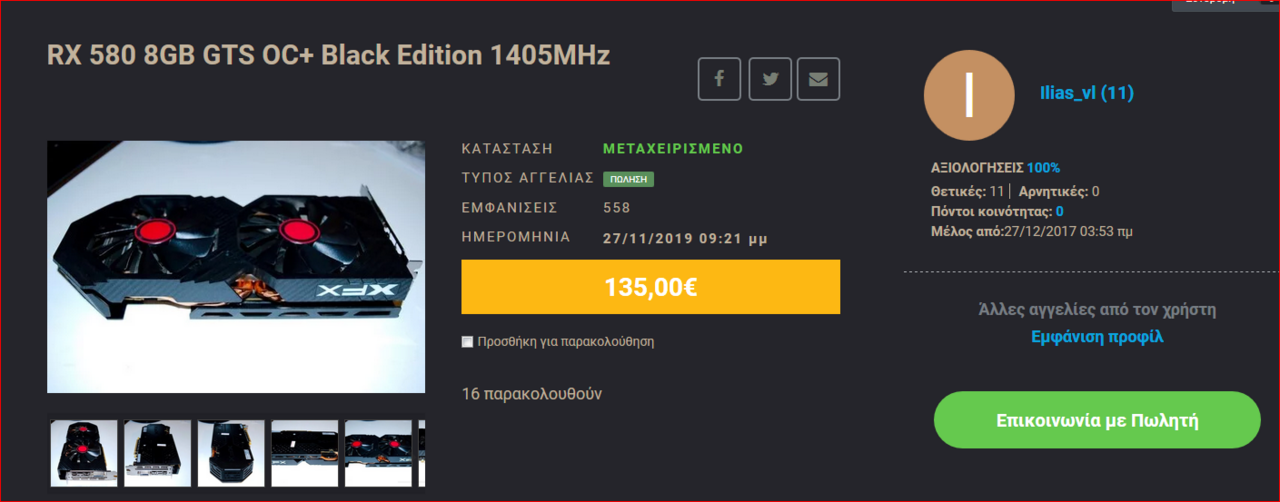This screenshot has width=1280, height=502.
Task: Click the 100% rating link
Action: (x=1043, y=168)
